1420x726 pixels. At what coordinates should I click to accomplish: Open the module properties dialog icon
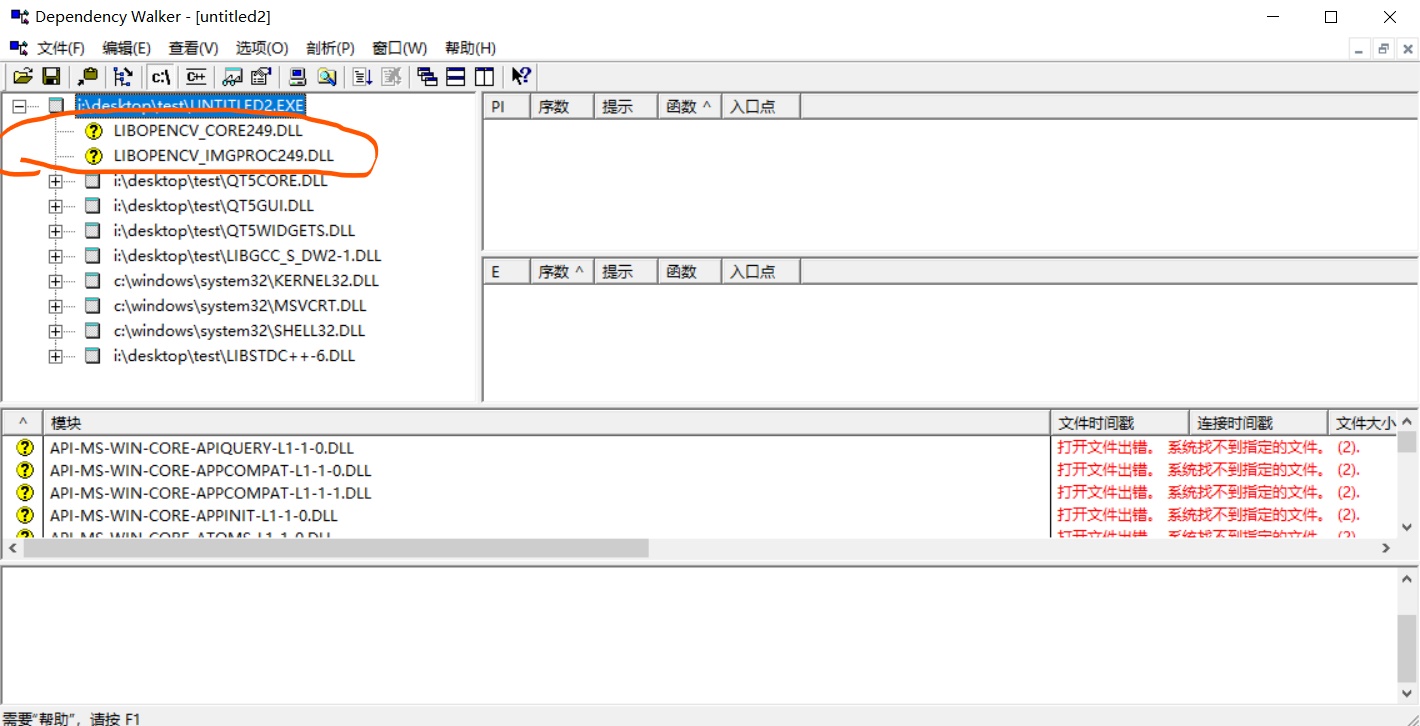(260, 76)
